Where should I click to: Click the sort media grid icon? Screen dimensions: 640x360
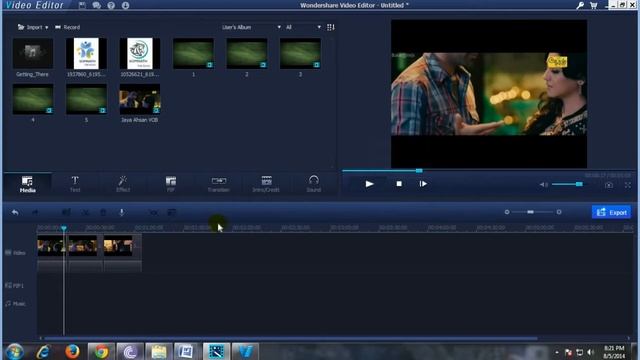pos(331,27)
